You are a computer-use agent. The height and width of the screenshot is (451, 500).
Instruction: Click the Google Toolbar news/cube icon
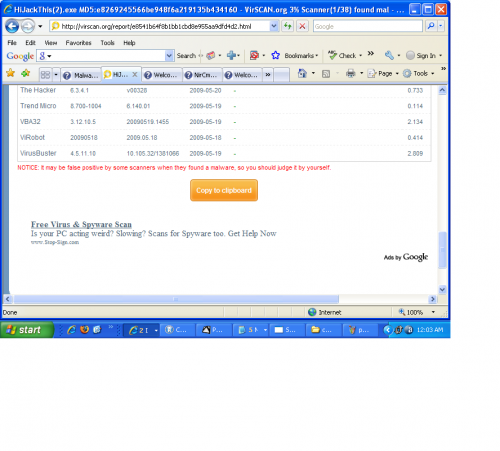211,56
